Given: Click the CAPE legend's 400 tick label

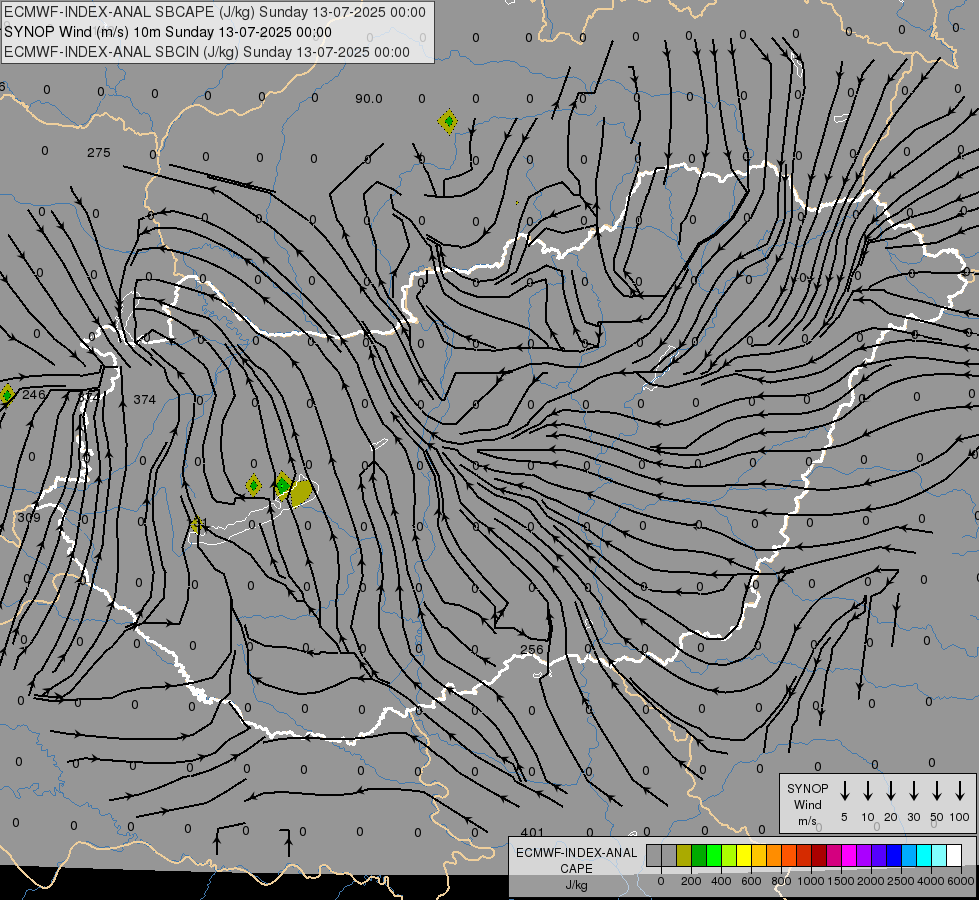Looking at the screenshot, I should click(x=721, y=881).
